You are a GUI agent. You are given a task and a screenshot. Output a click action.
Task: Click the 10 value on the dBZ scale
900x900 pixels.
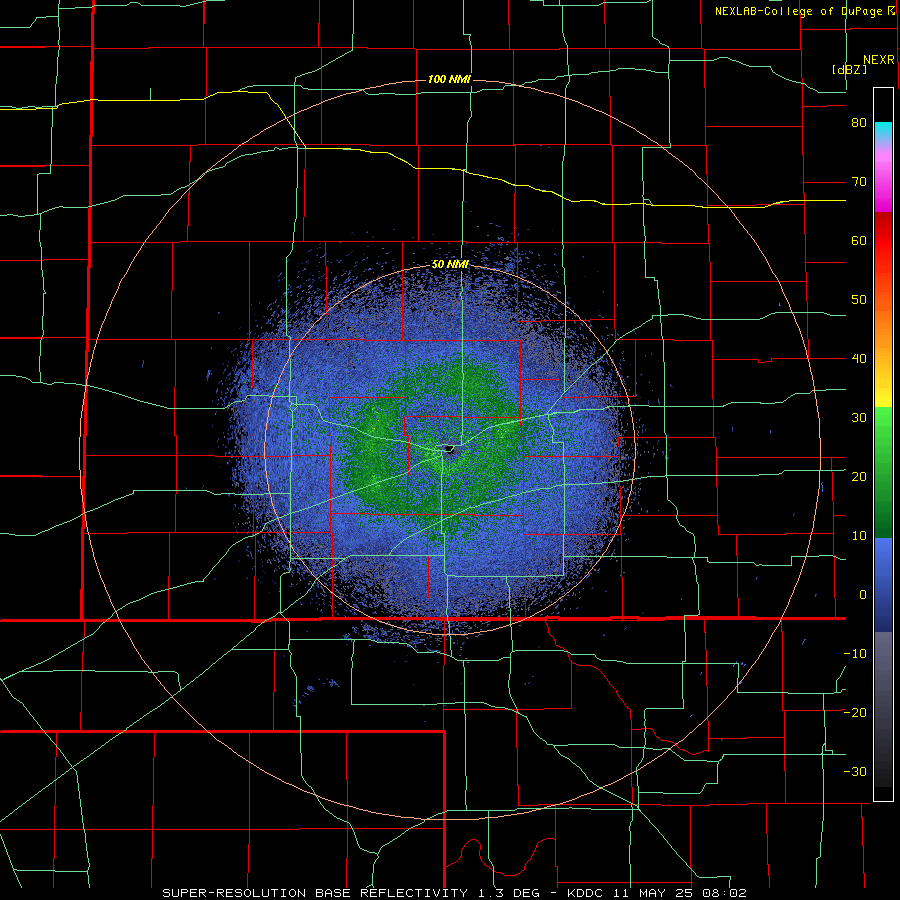[x=859, y=536]
